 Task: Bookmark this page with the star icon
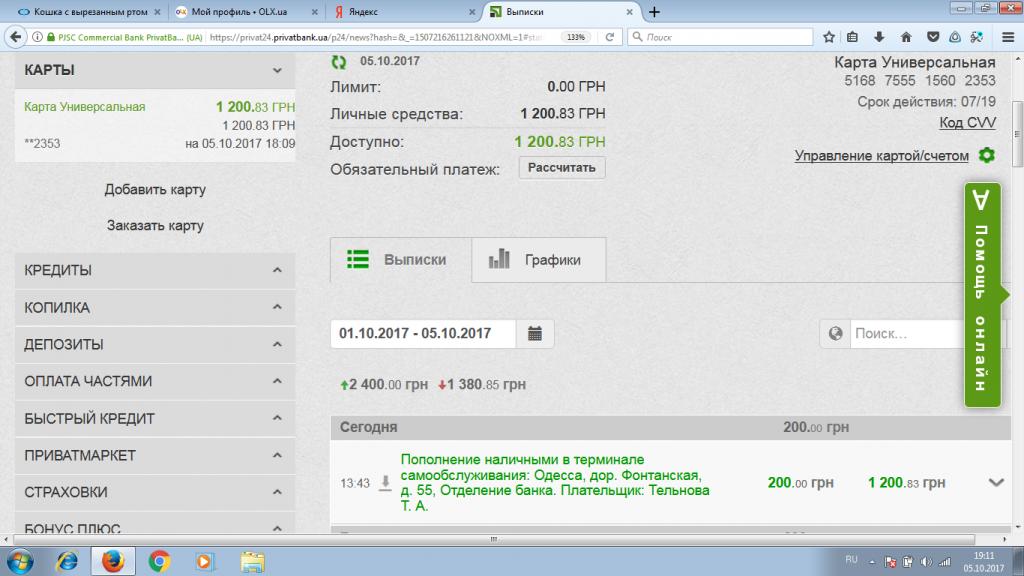click(829, 37)
